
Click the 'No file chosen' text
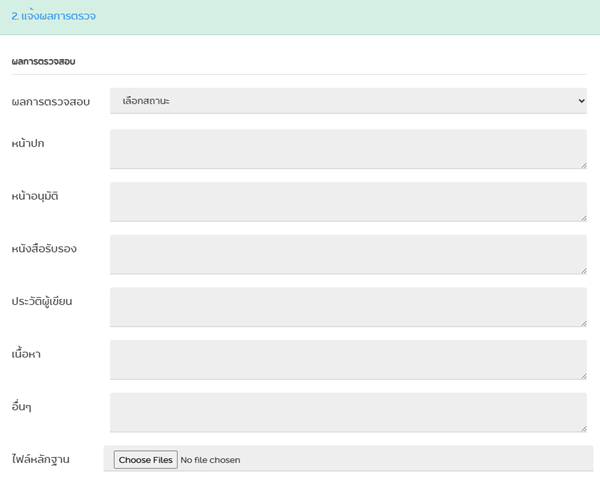coord(210,460)
